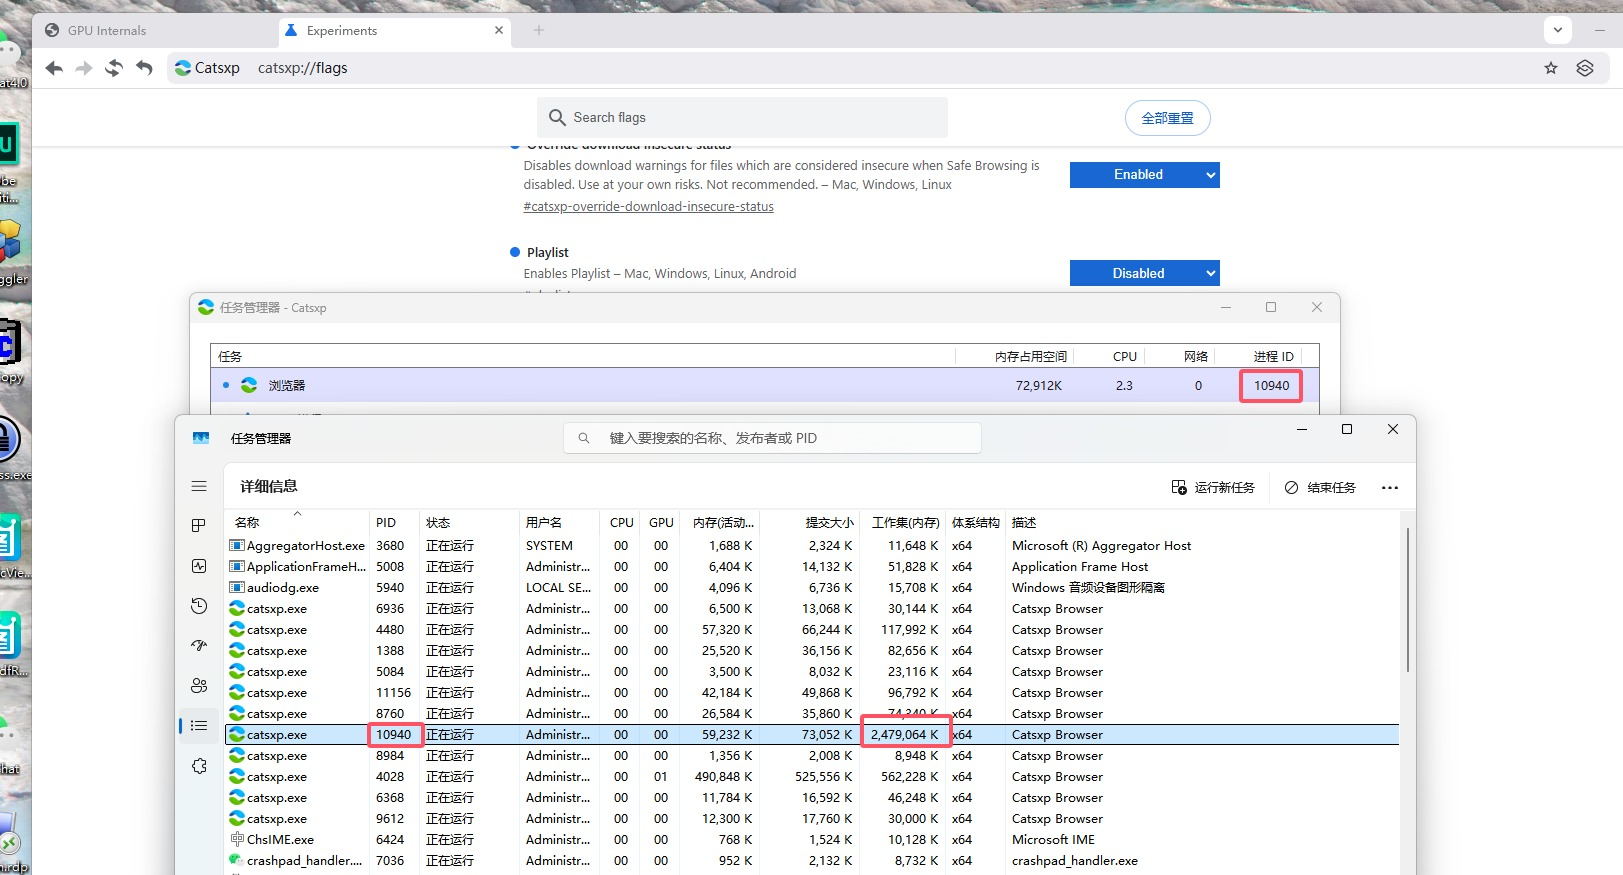Screen dimensions: 1623x875
Task: Click 结束任务 button
Action: (1320, 487)
